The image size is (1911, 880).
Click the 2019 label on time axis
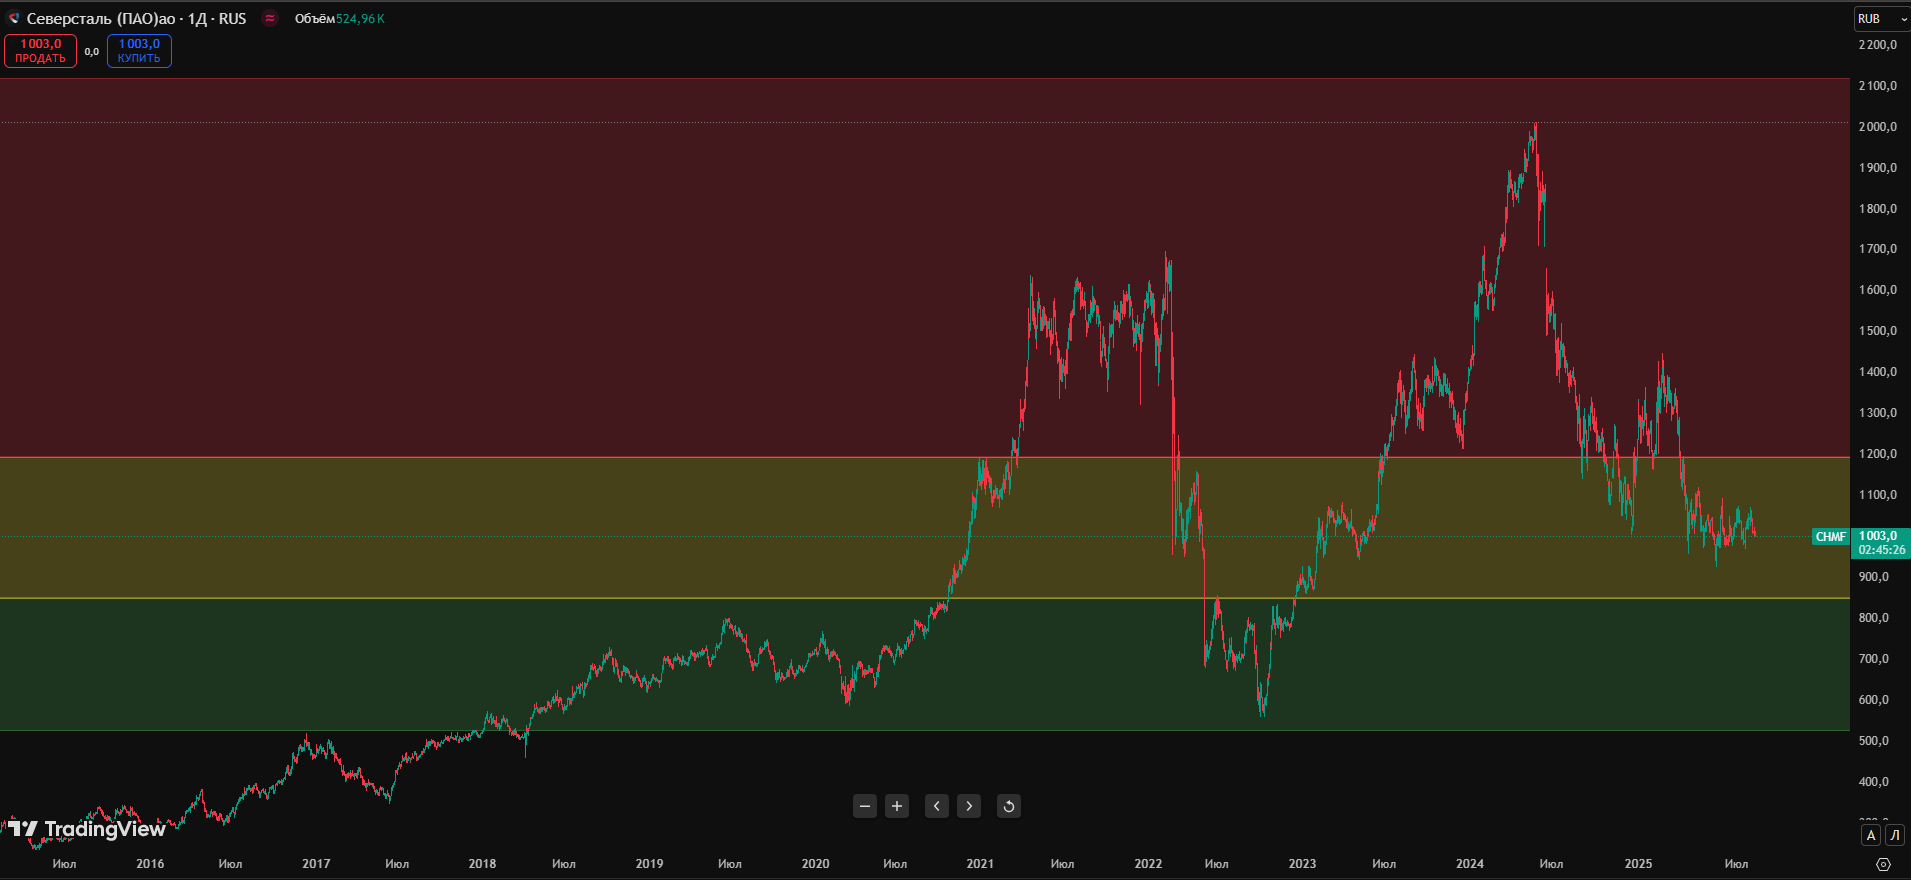pos(649,864)
